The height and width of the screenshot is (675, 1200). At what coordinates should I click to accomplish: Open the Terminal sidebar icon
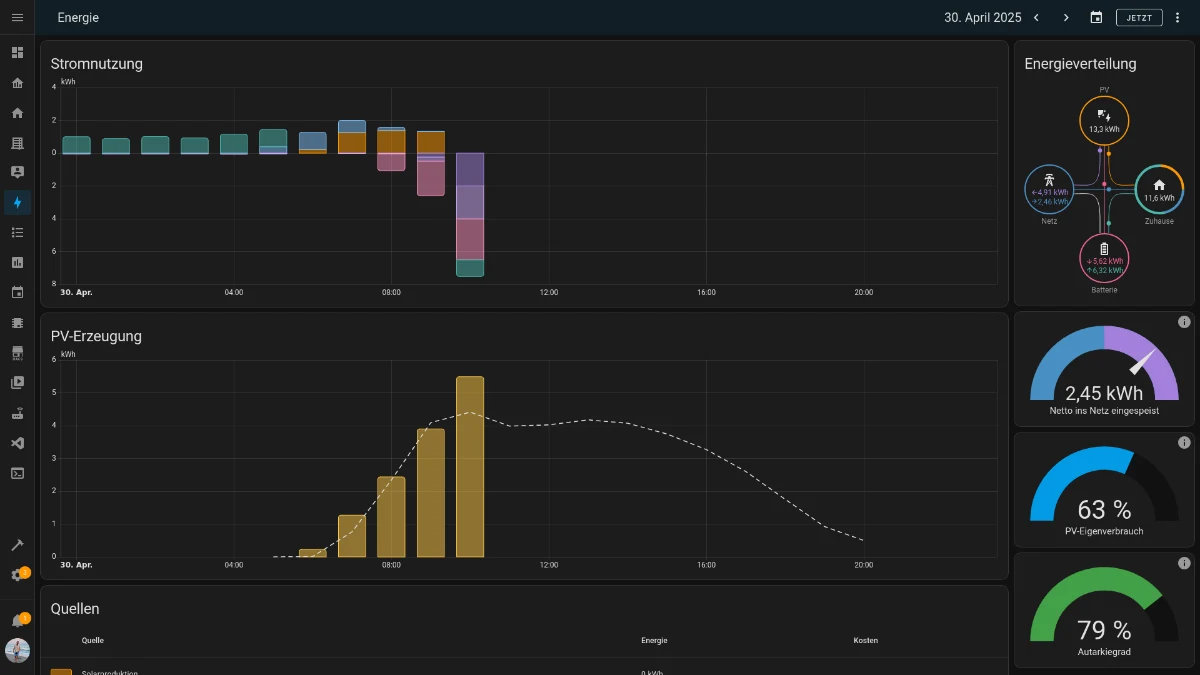tap(17, 473)
